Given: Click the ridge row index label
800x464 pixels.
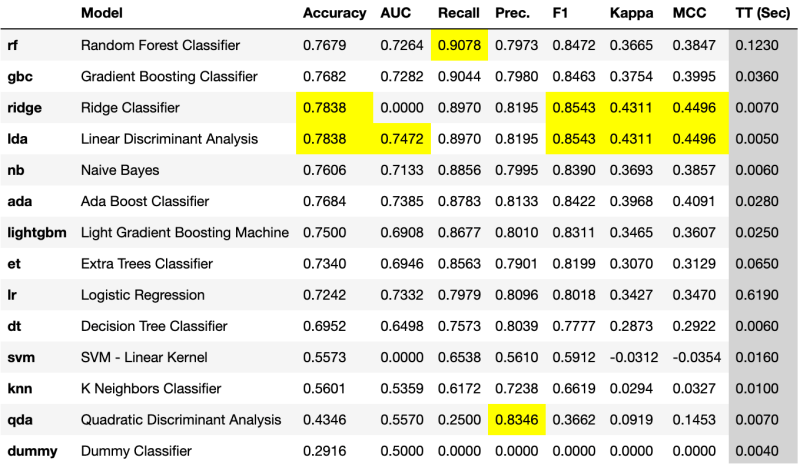Looking at the screenshot, I should 24,108.
